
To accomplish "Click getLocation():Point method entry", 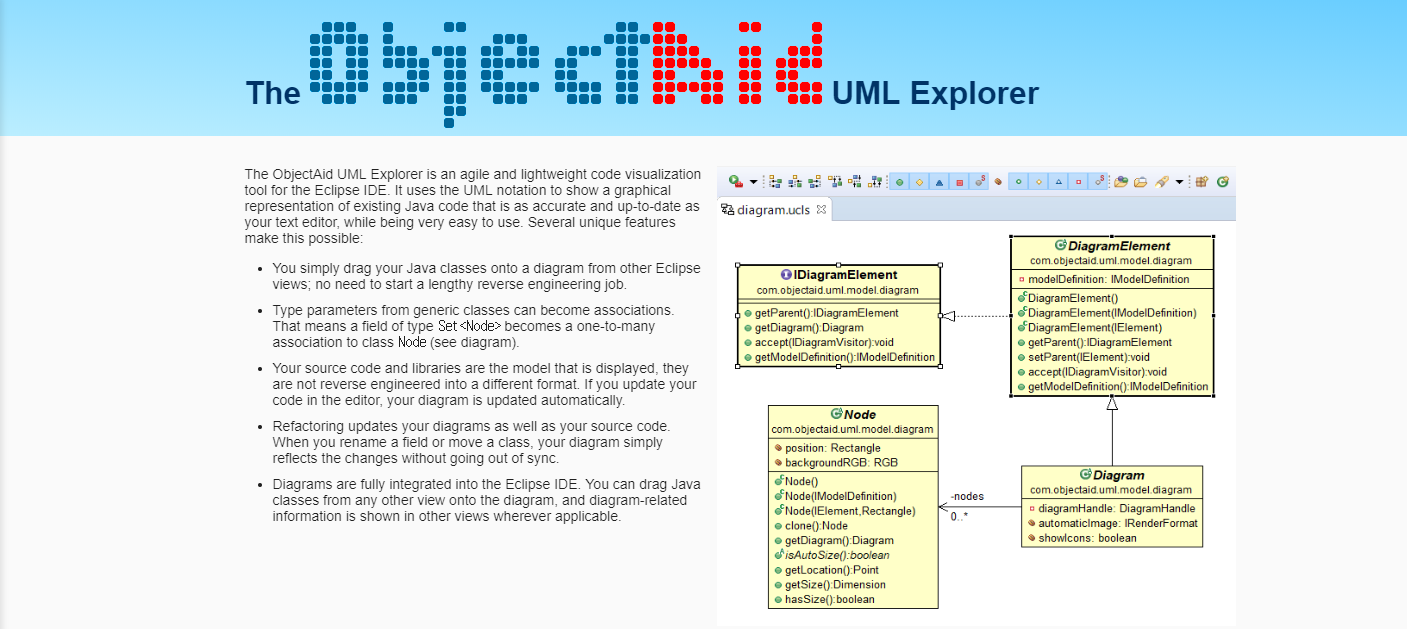I will (x=831, y=570).
